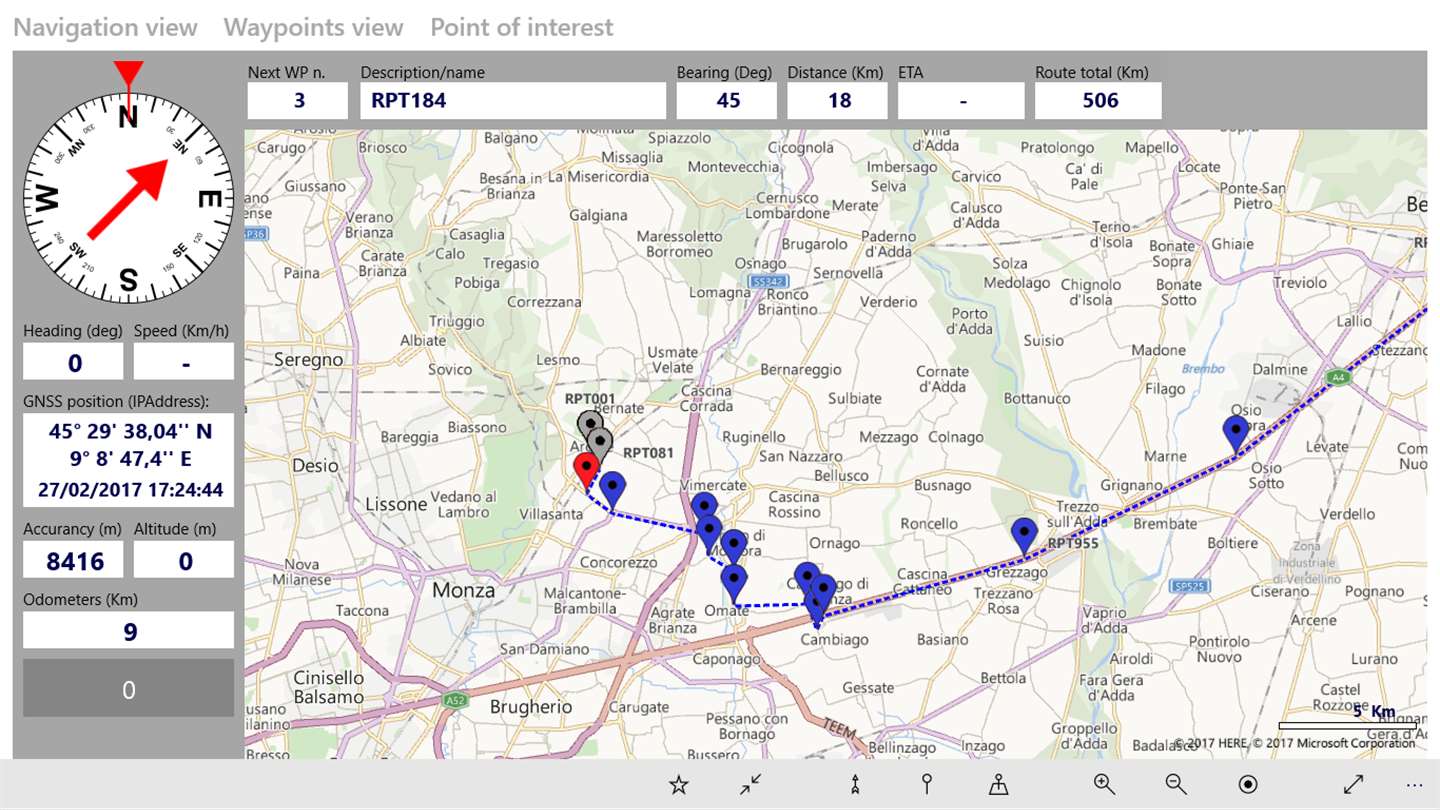Click the inward-arrows collapse icon
The height and width of the screenshot is (810, 1440).
coord(750,785)
